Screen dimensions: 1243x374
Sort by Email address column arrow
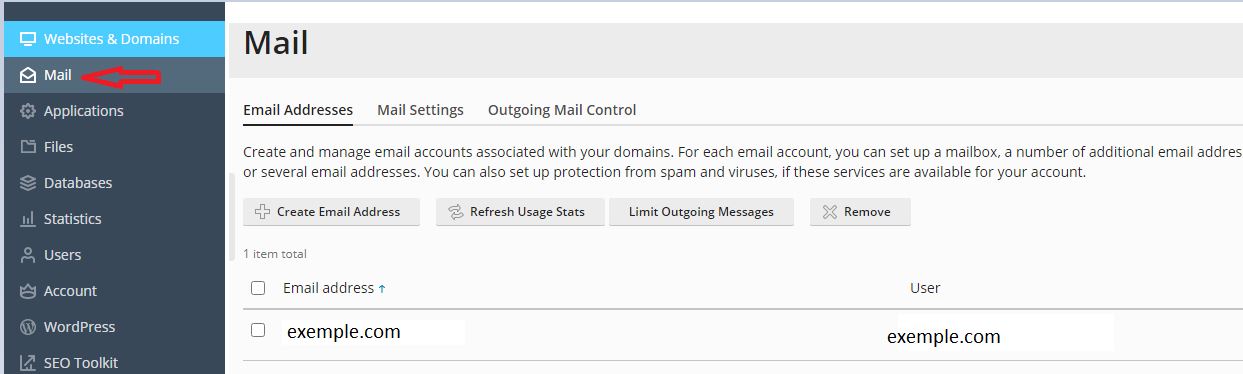point(382,289)
